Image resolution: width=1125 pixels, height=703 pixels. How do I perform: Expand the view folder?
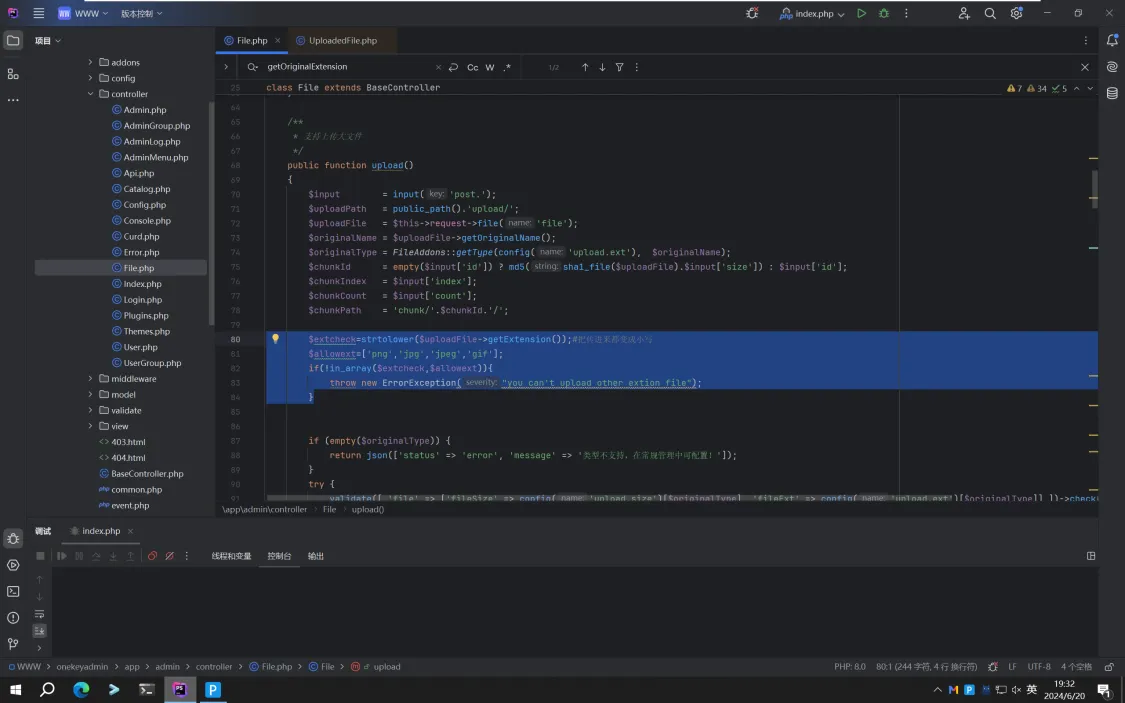(x=90, y=426)
